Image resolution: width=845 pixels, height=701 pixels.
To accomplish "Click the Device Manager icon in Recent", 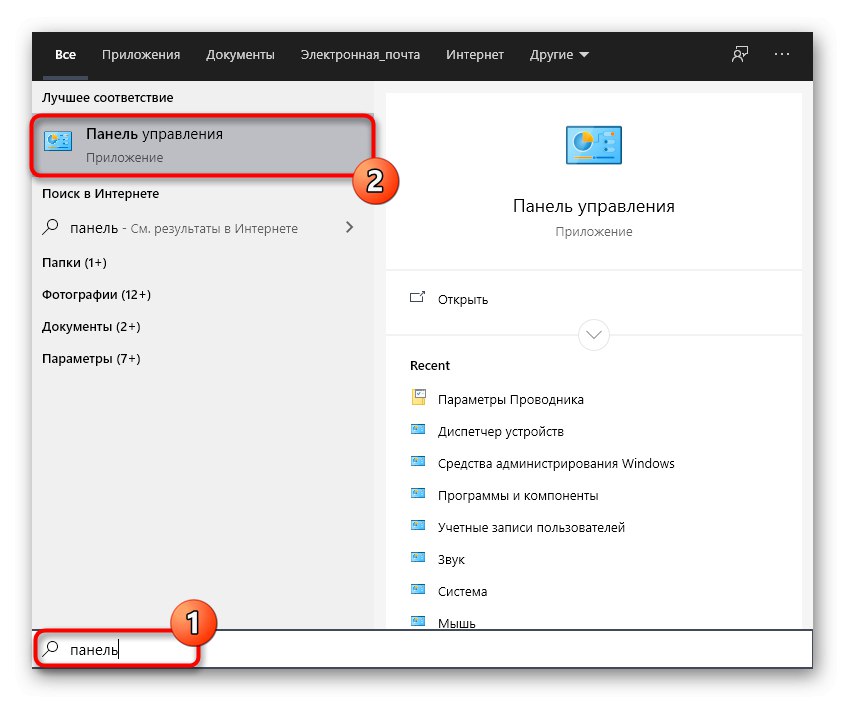I will coord(419,431).
